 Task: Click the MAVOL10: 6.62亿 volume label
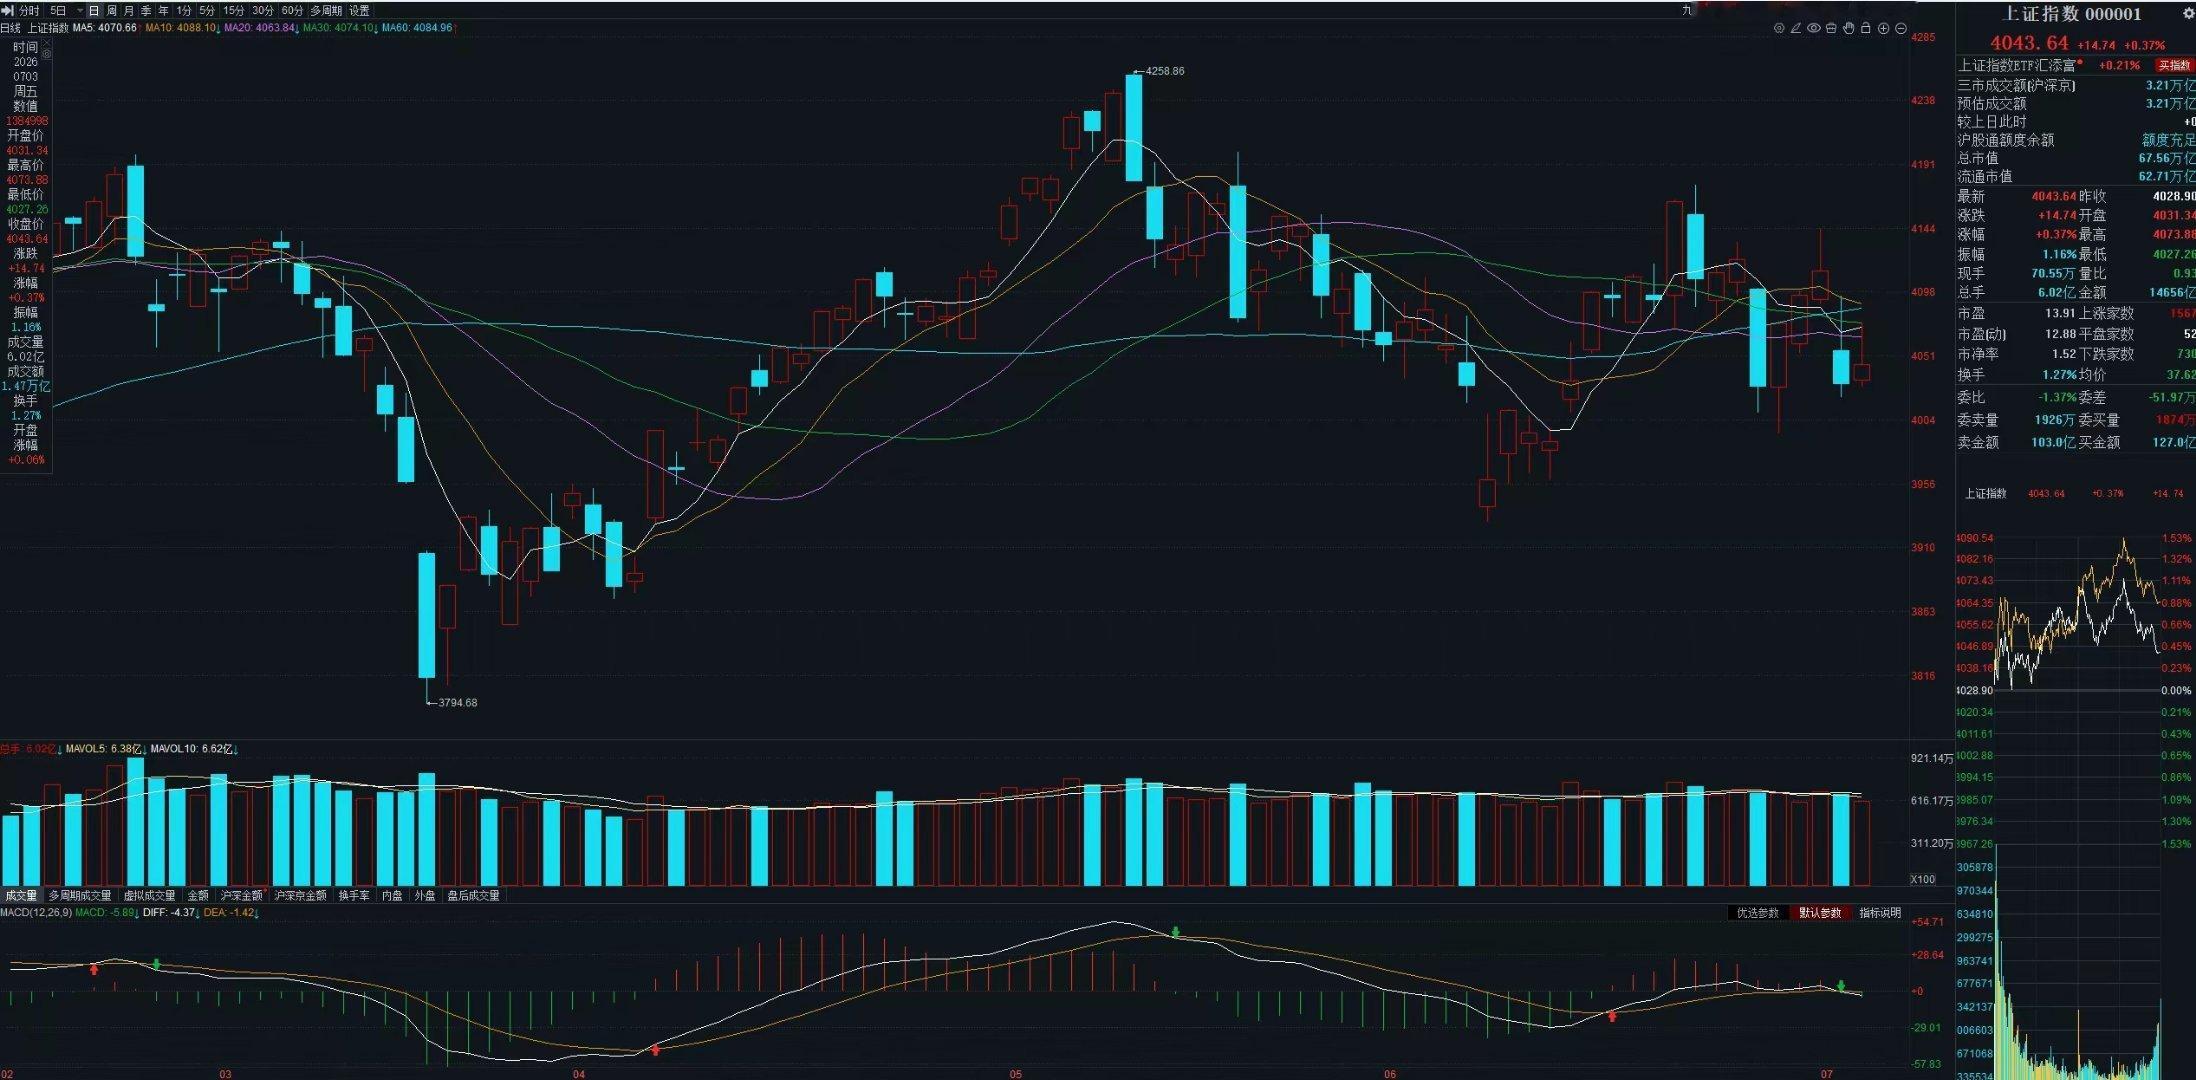pyautogui.click(x=193, y=749)
